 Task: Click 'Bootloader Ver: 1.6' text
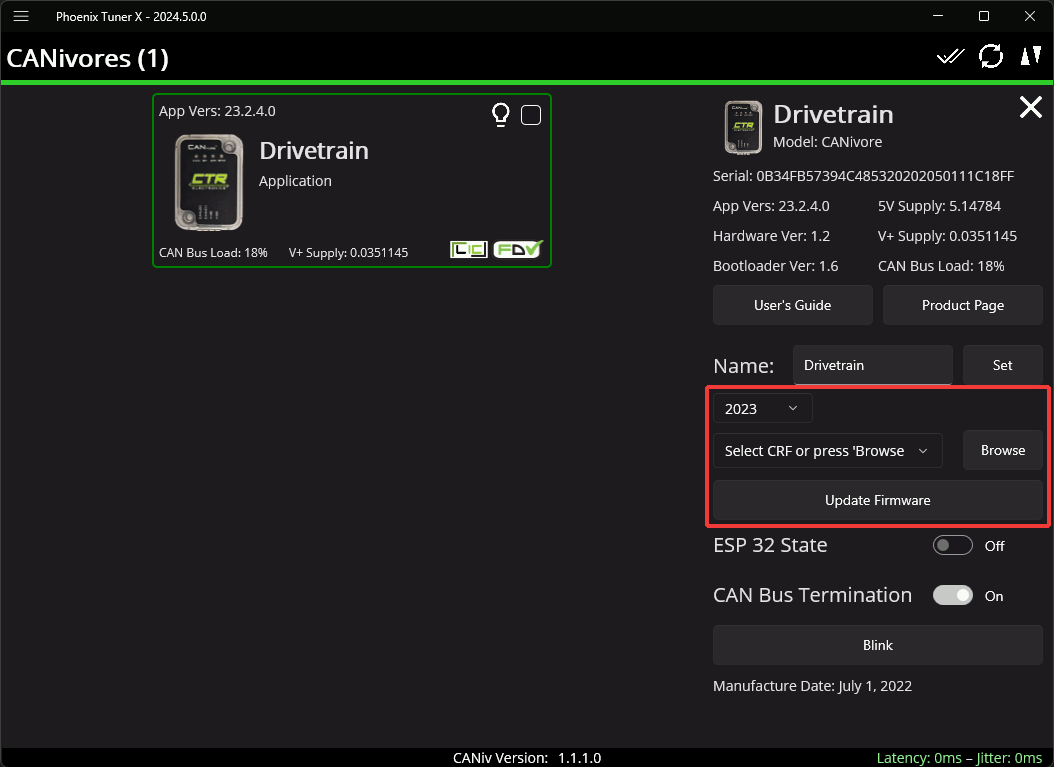coord(775,266)
